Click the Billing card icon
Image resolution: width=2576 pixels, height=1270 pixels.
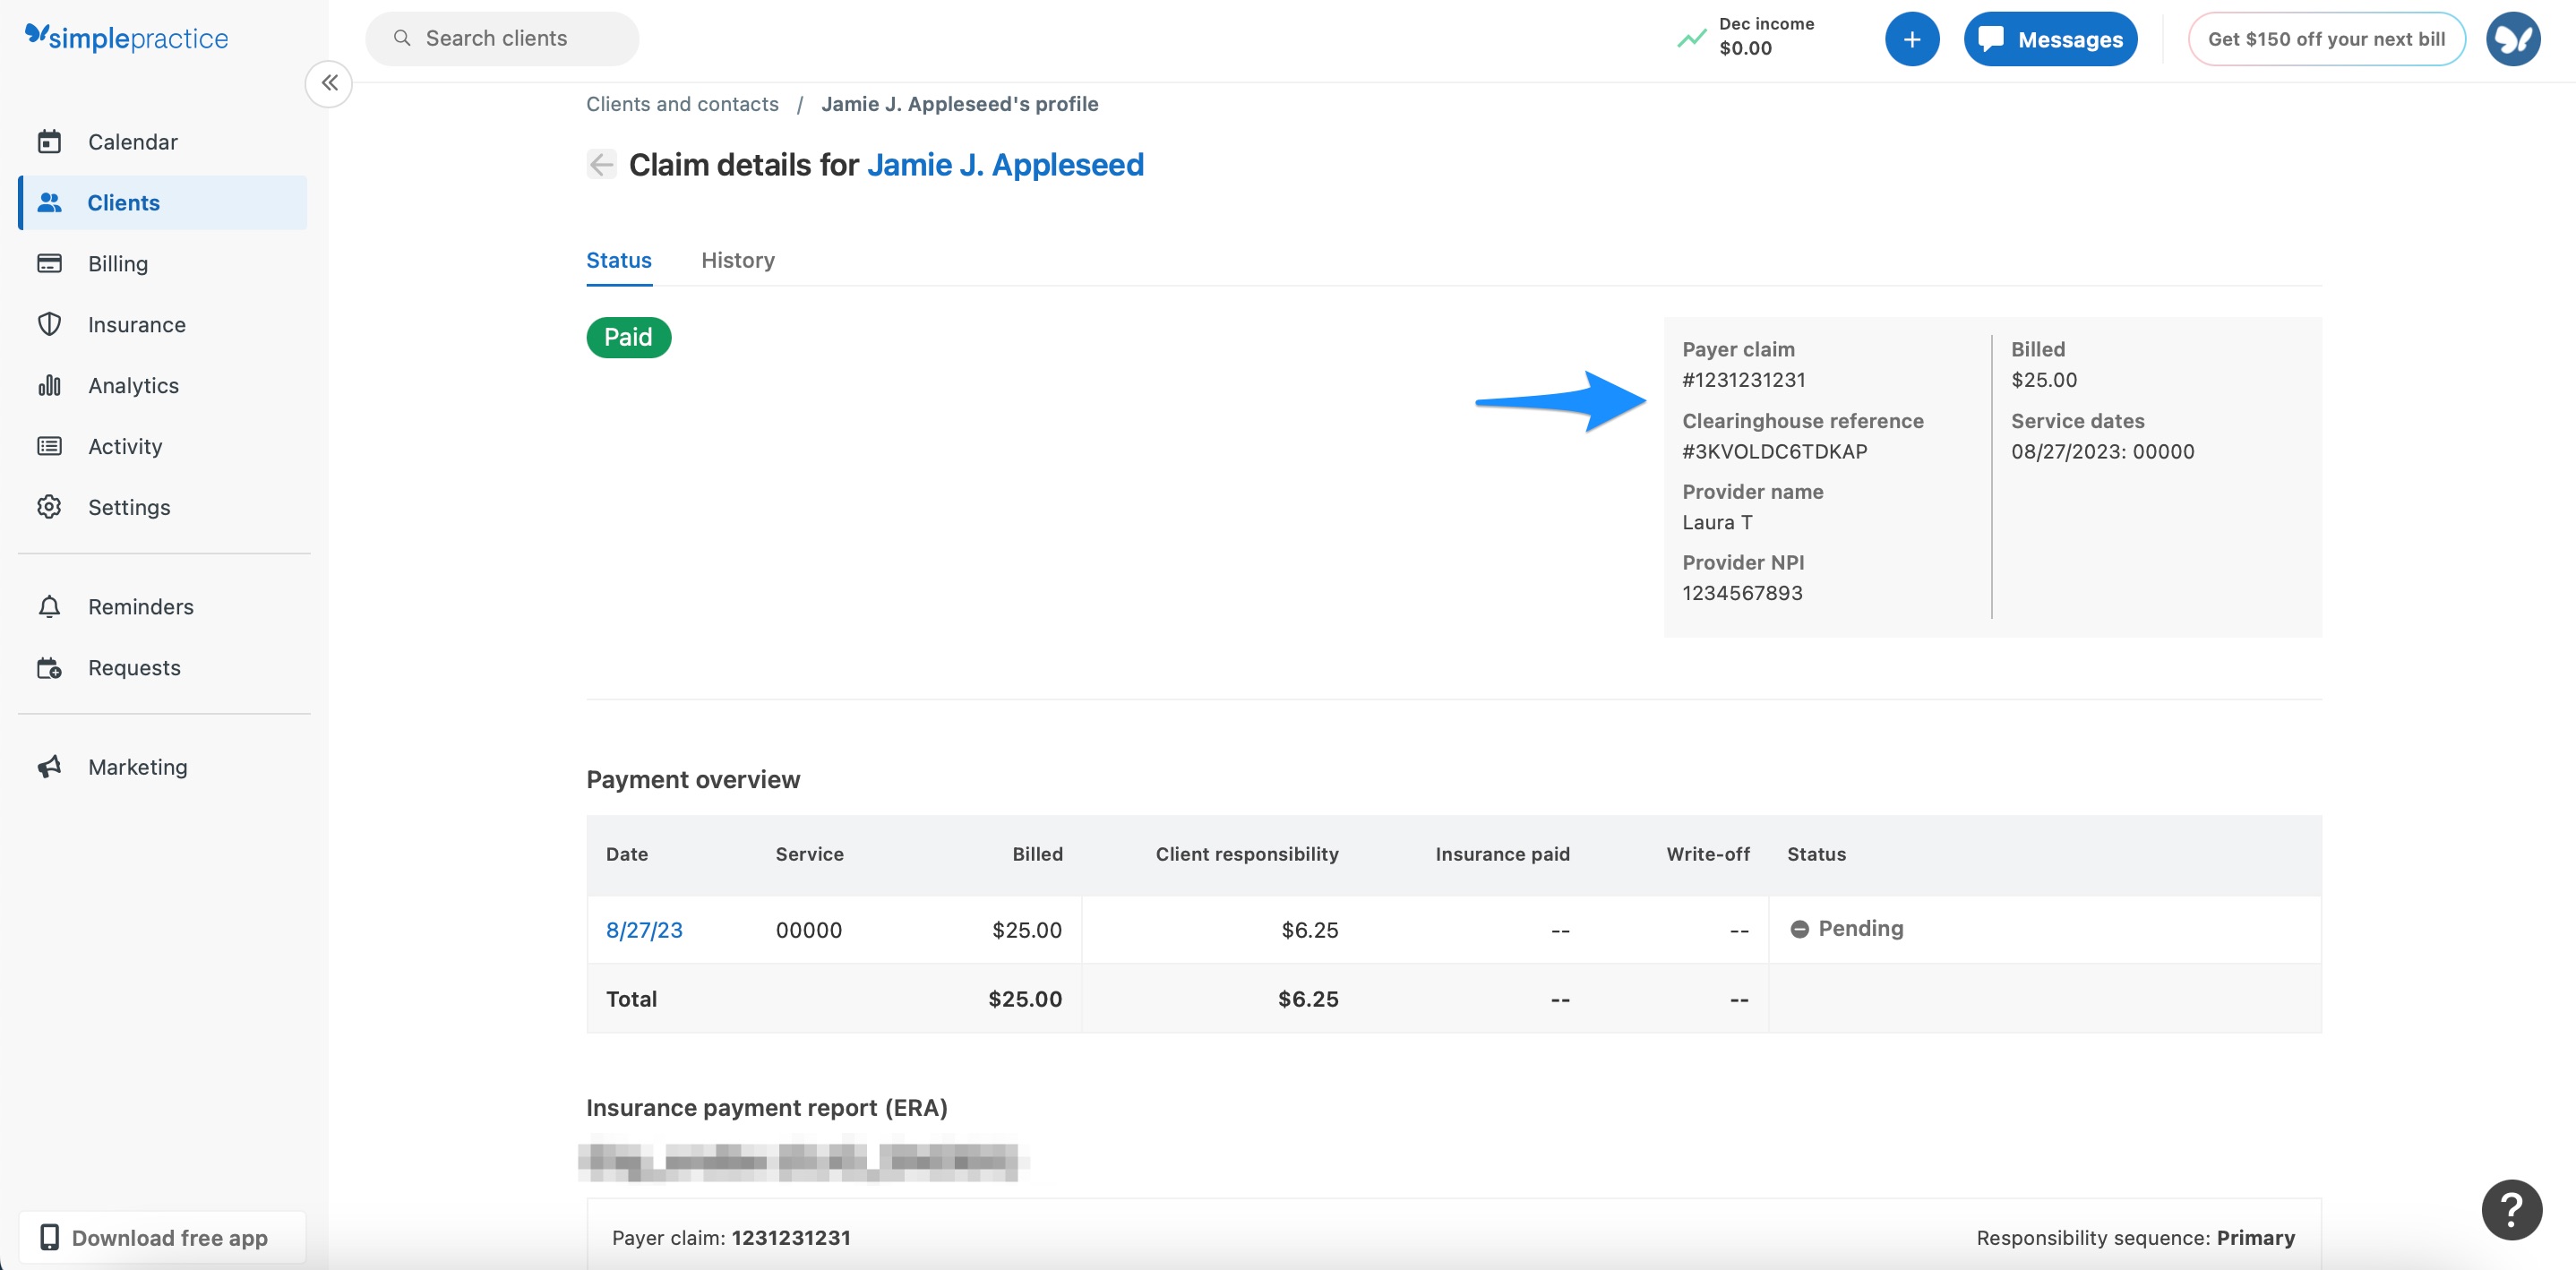coord(49,264)
